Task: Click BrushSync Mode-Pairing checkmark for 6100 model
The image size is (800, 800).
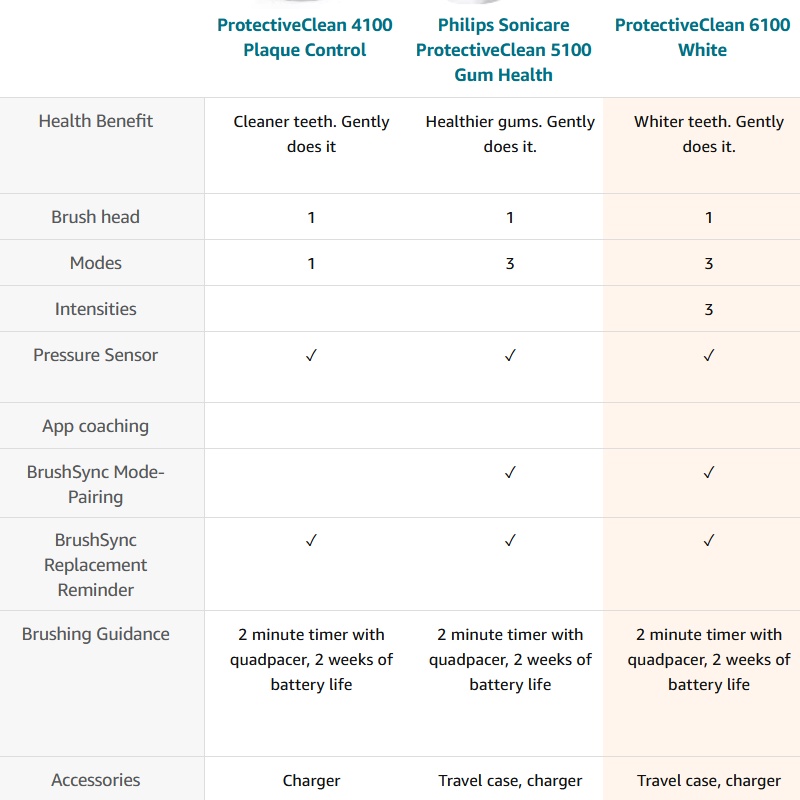Action: 709,472
